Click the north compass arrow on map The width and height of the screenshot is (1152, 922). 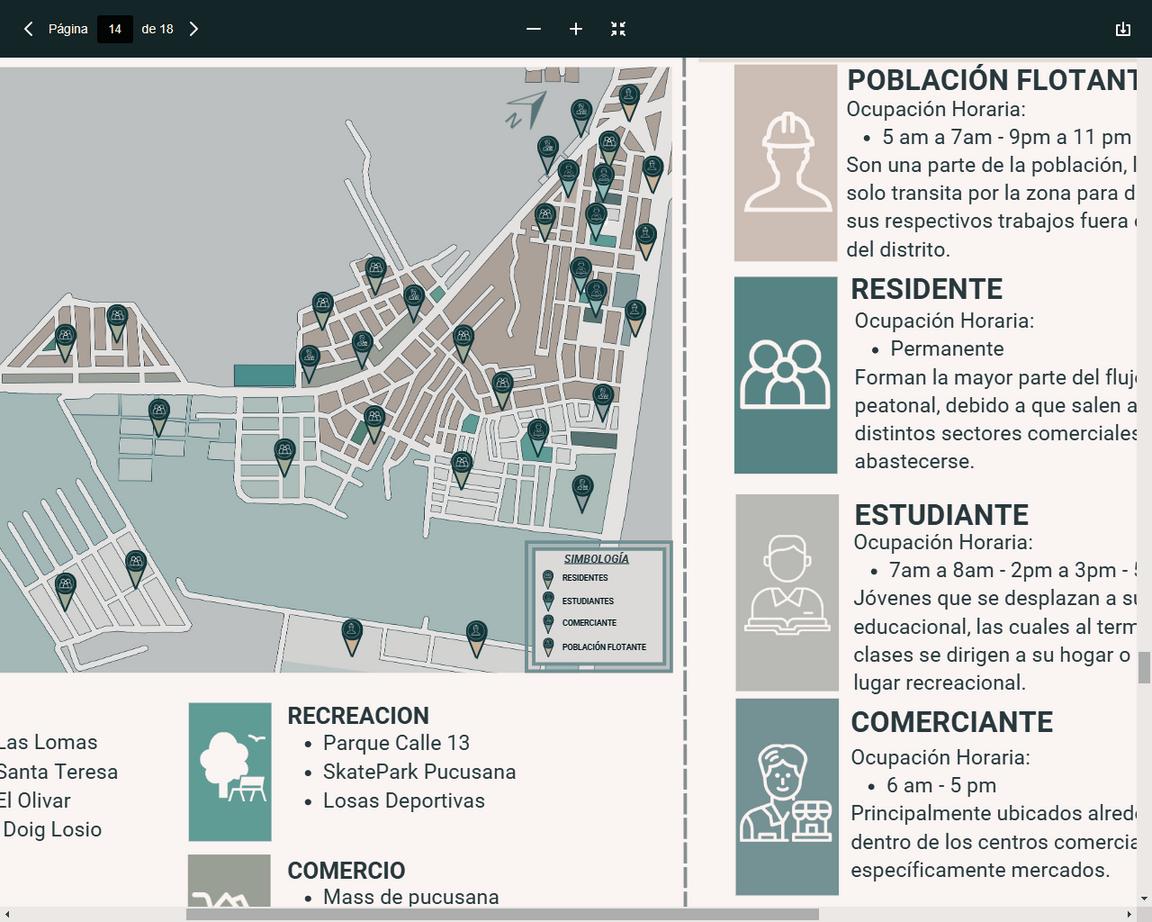[526, 110]
